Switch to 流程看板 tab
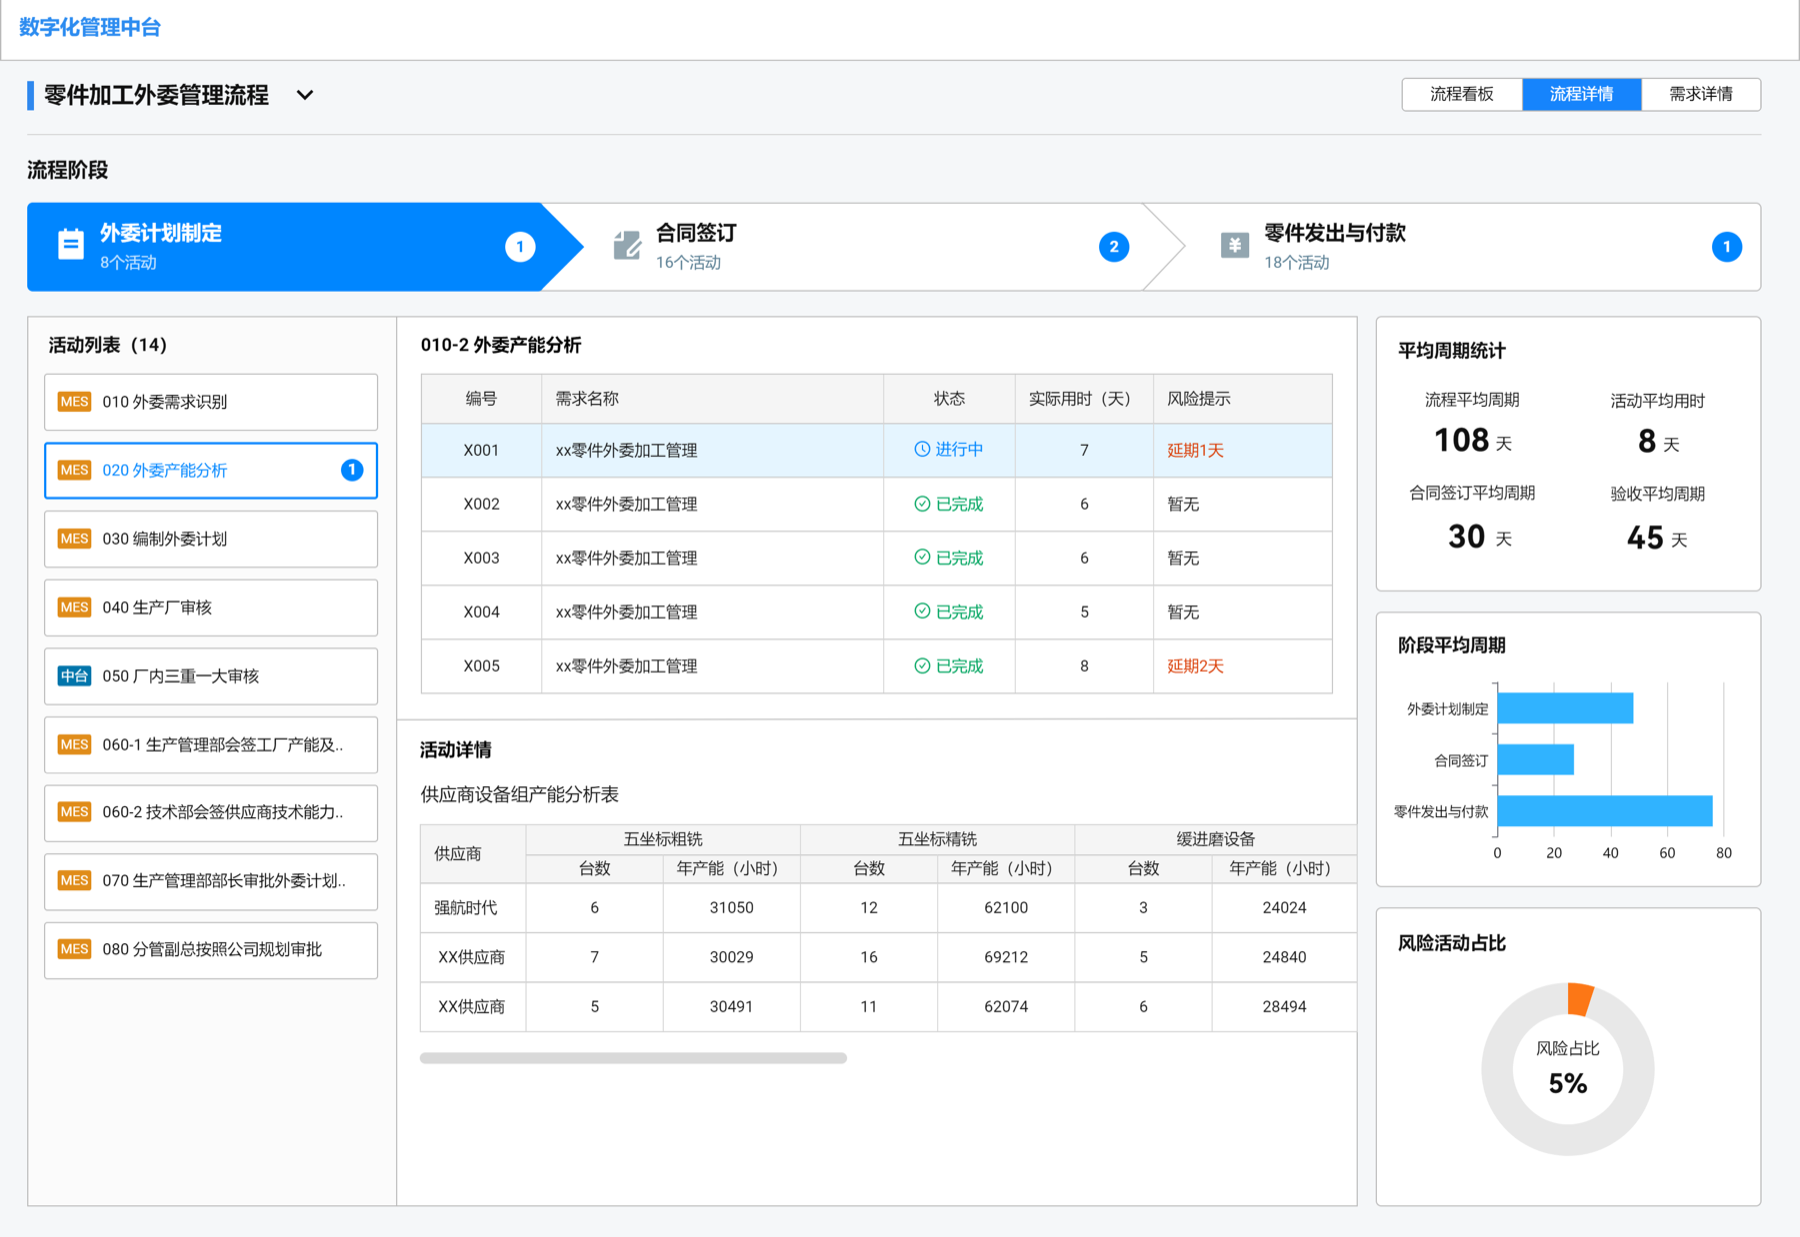This screenshot has height=1237, width=1800. coord(1462,94)
